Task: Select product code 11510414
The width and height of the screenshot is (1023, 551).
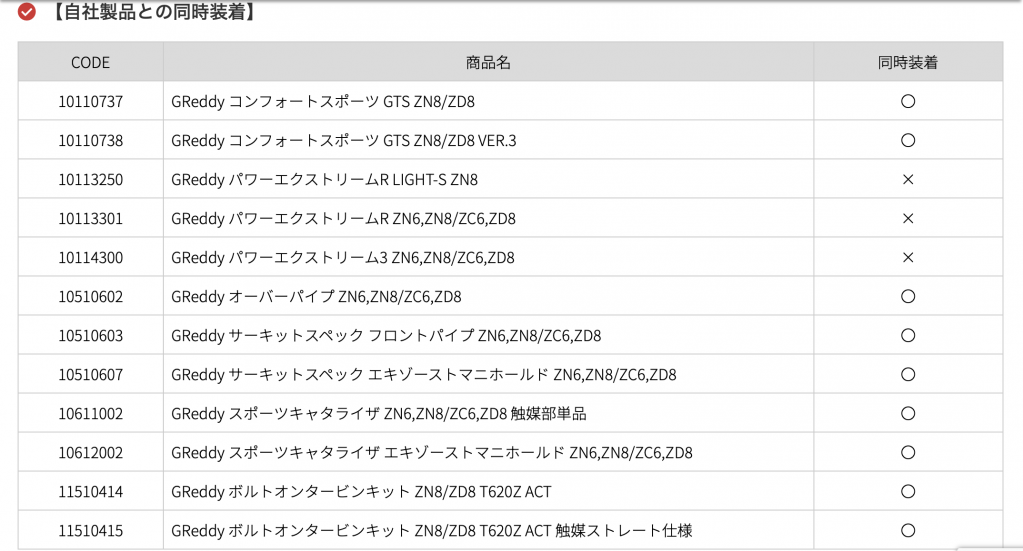Action: (90, 492)
